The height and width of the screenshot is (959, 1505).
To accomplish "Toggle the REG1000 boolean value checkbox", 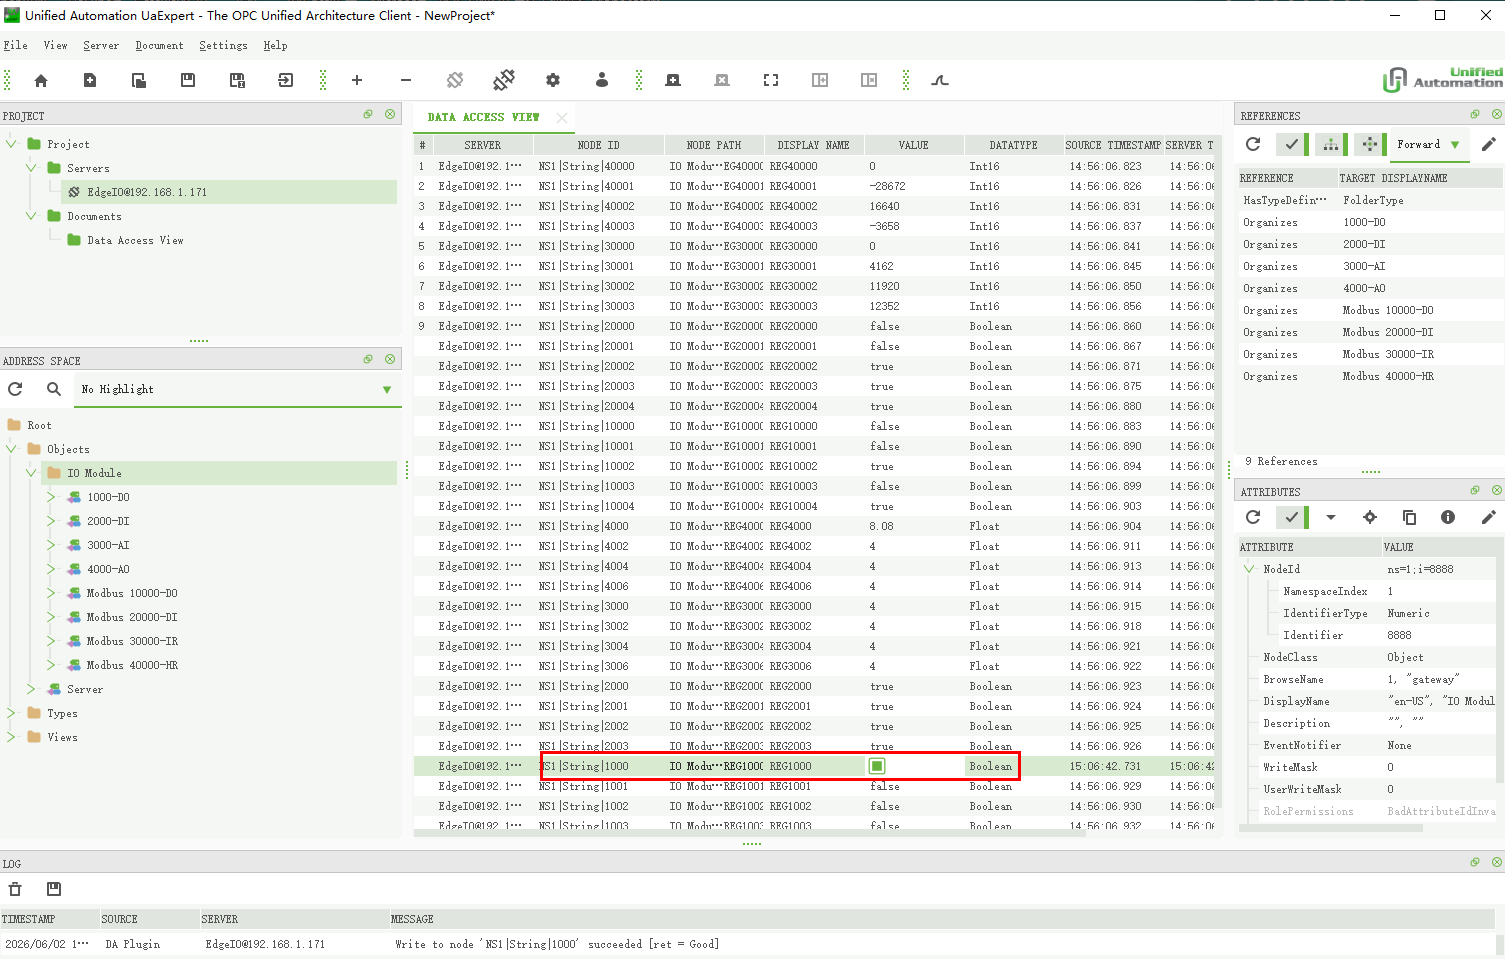I will (877, 766).
